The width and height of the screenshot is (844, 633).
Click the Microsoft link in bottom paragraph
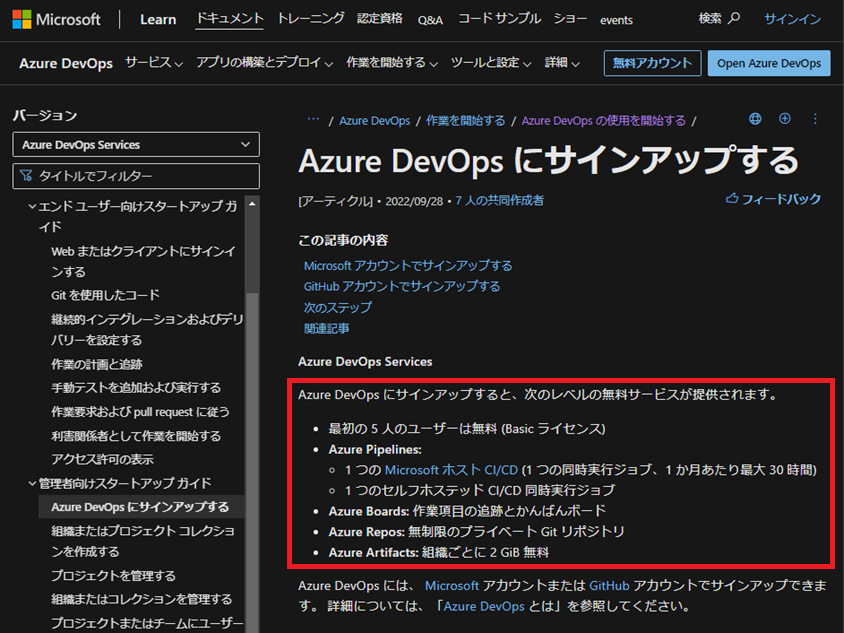pyautogui.click(x=452, y=586)
